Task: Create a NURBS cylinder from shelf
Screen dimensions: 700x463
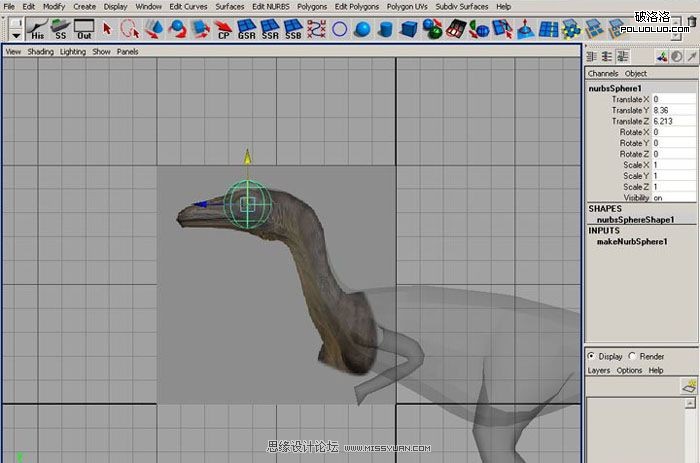Action: click(385, 29)
